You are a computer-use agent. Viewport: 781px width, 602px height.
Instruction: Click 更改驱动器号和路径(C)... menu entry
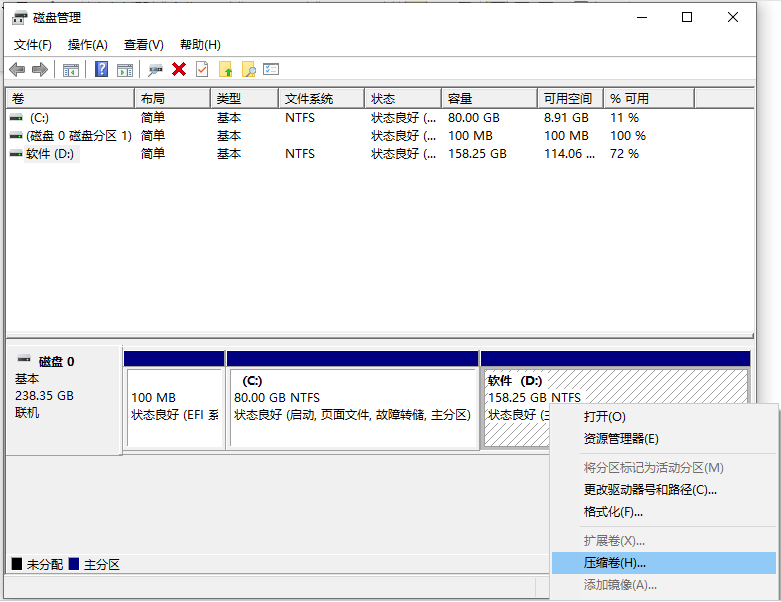pyautogui.click(x=650, y=490)
